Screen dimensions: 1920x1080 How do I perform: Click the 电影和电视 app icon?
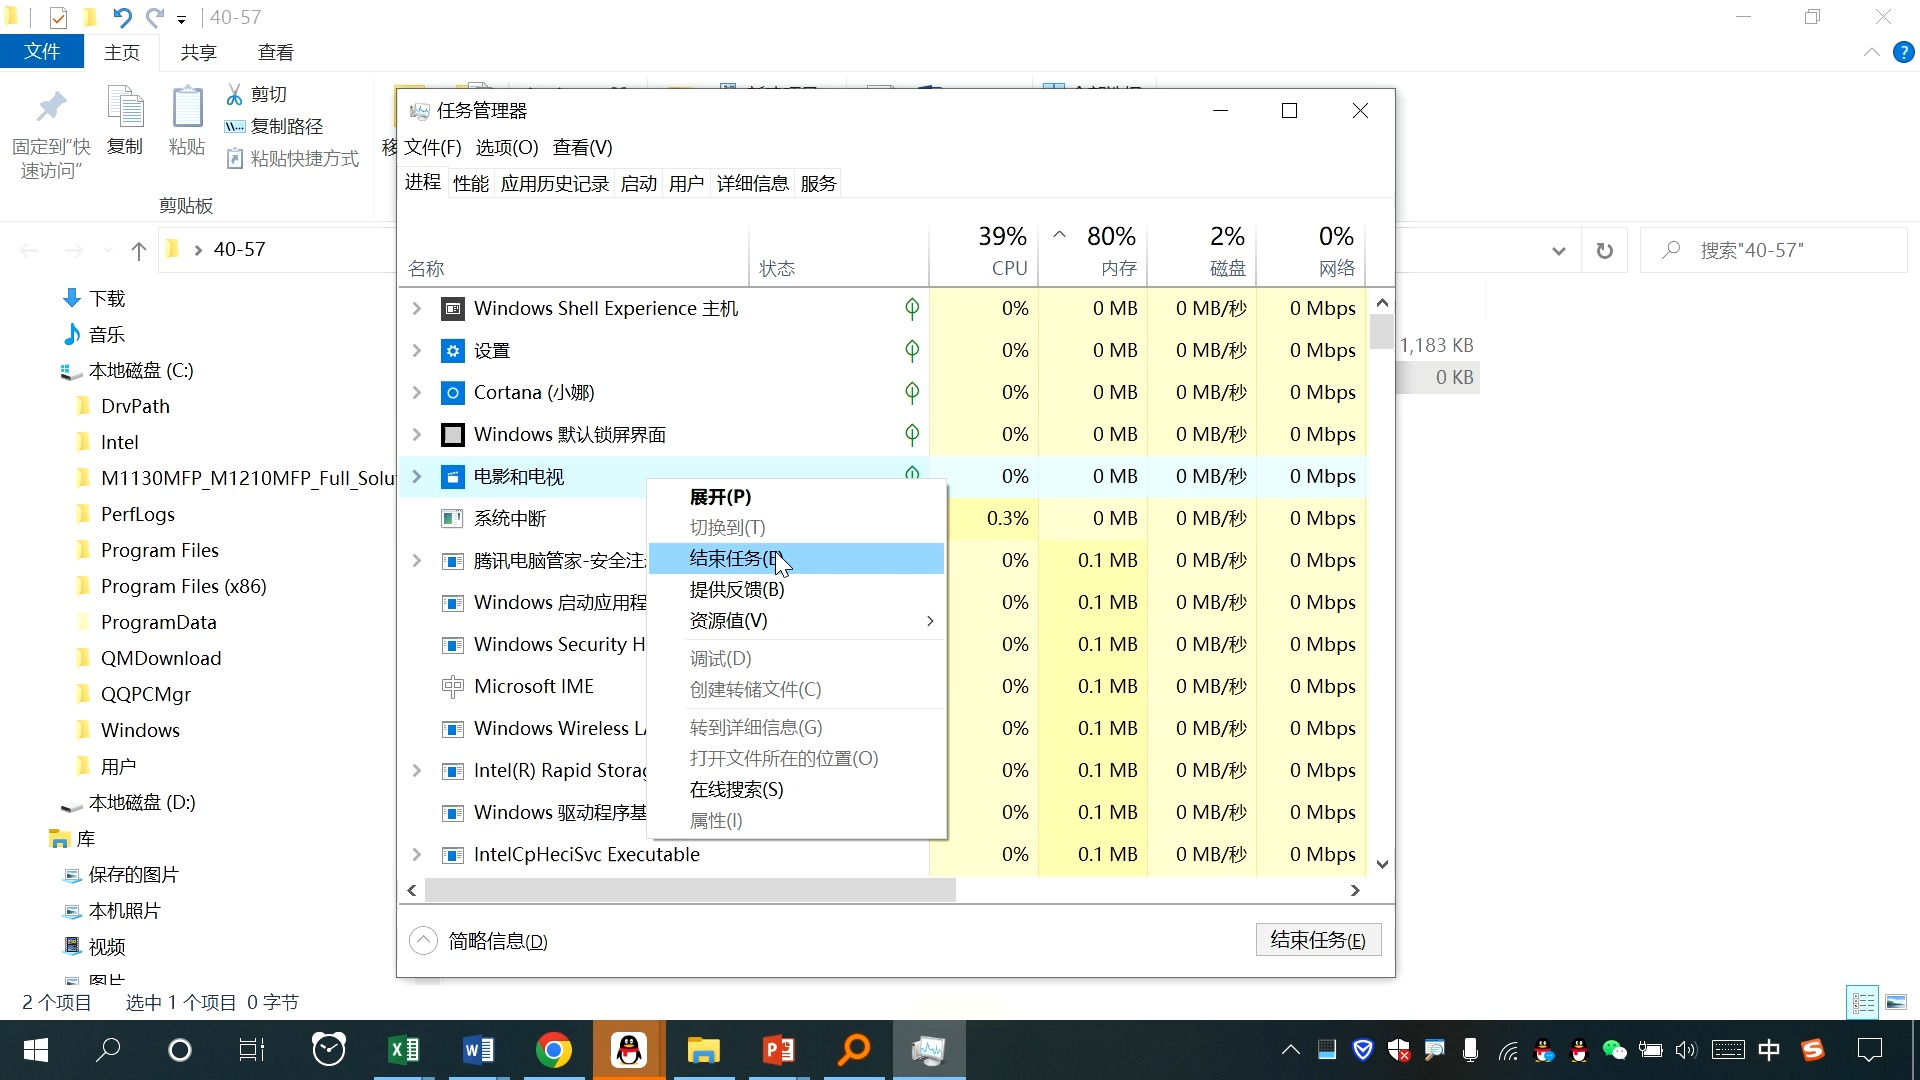453,477
